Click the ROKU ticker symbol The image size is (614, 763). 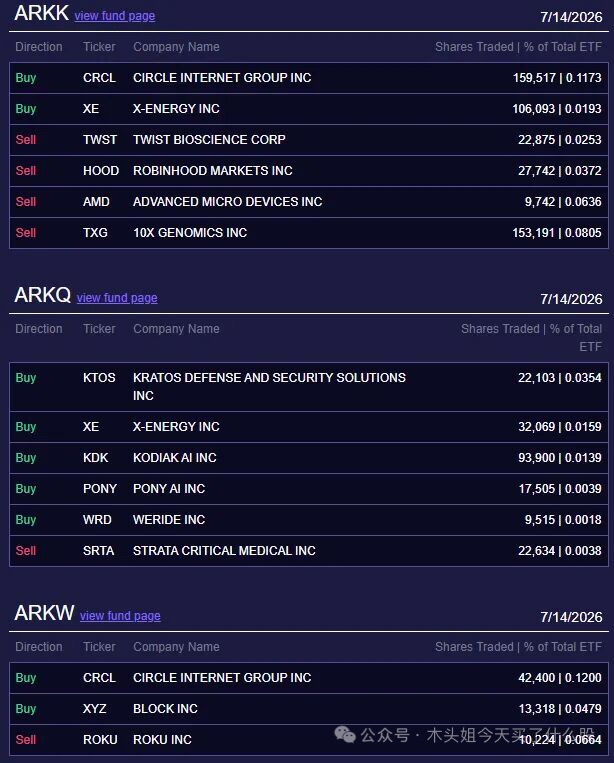coord(100,740)
